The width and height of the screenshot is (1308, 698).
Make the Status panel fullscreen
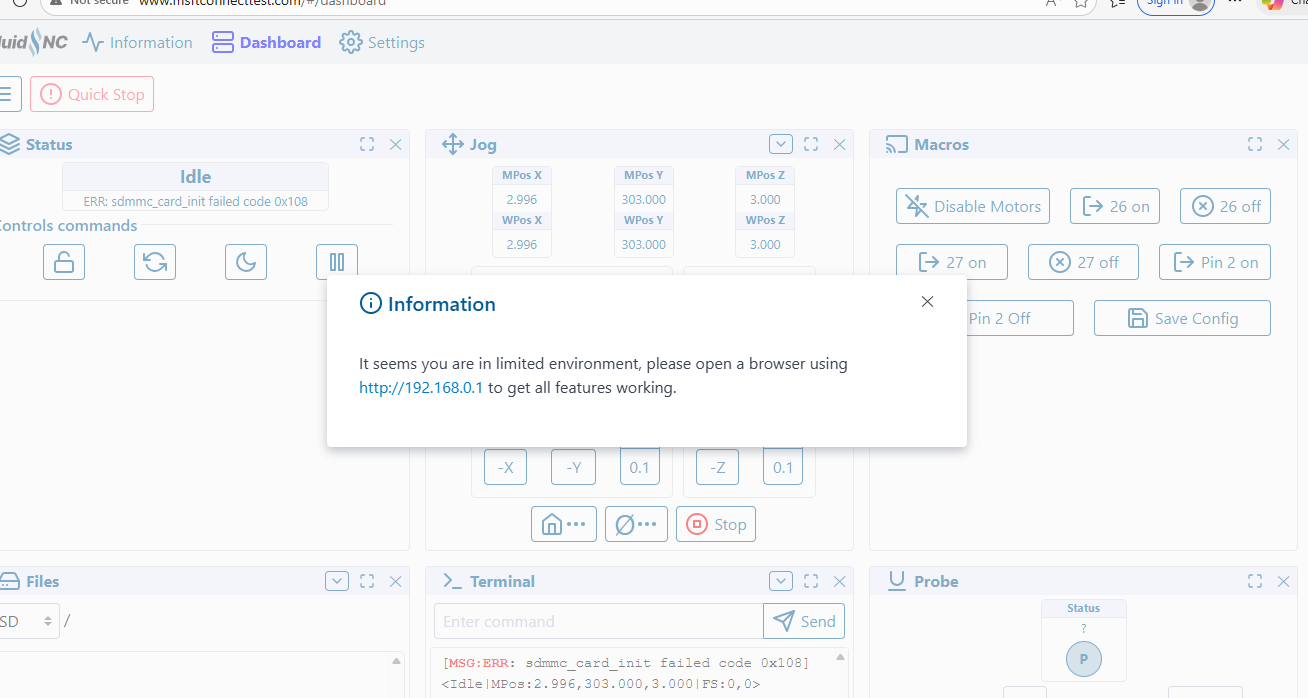click(x=367, y=145)
